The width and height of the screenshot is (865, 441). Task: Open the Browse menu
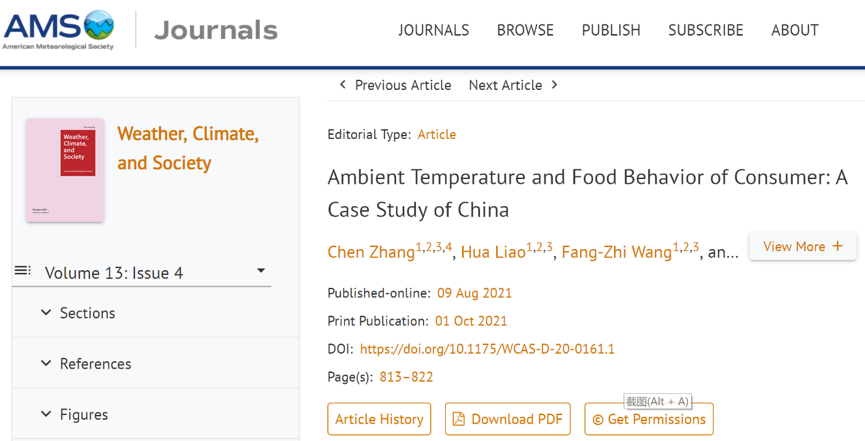[525, 30]
